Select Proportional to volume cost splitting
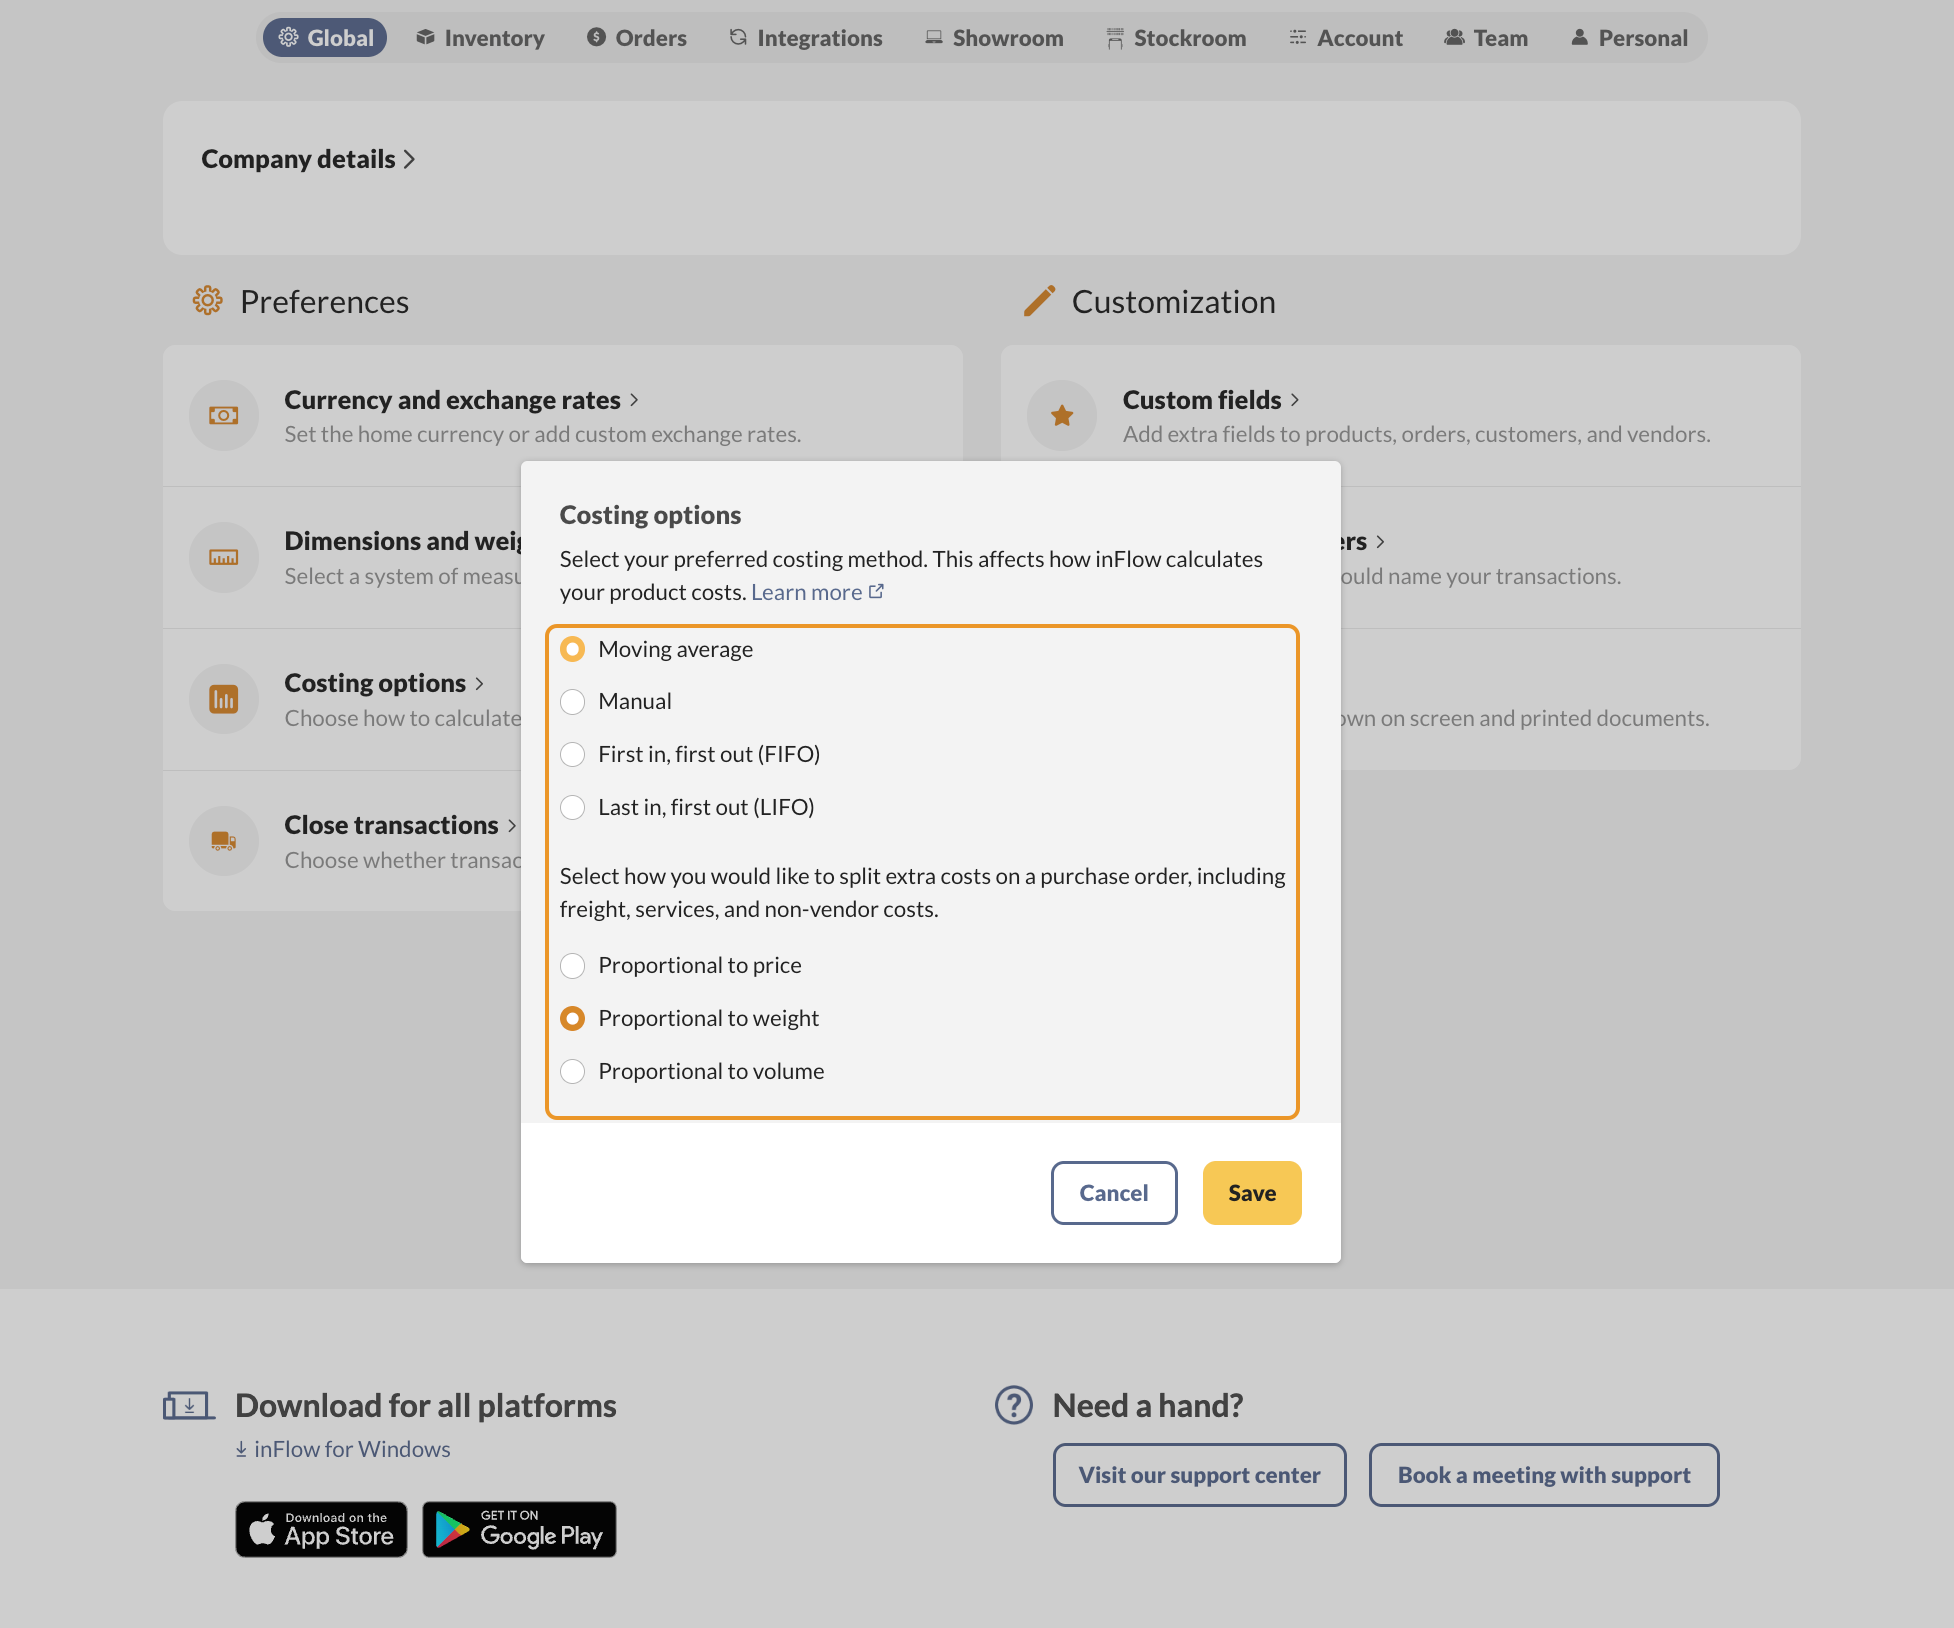Image resolution: width=1954 pixels, height=1628 pixels. coord(572,1071)
